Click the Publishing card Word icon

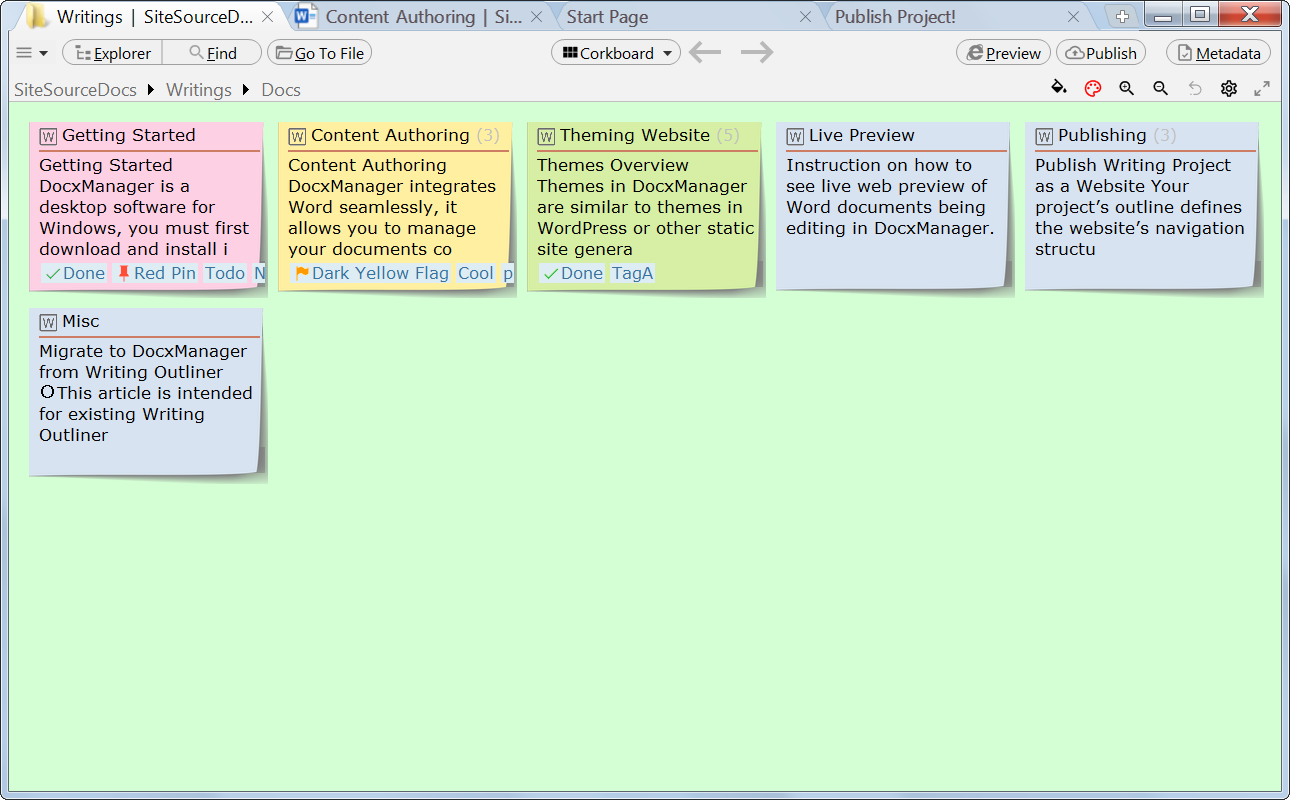(x=1044, y=136)
